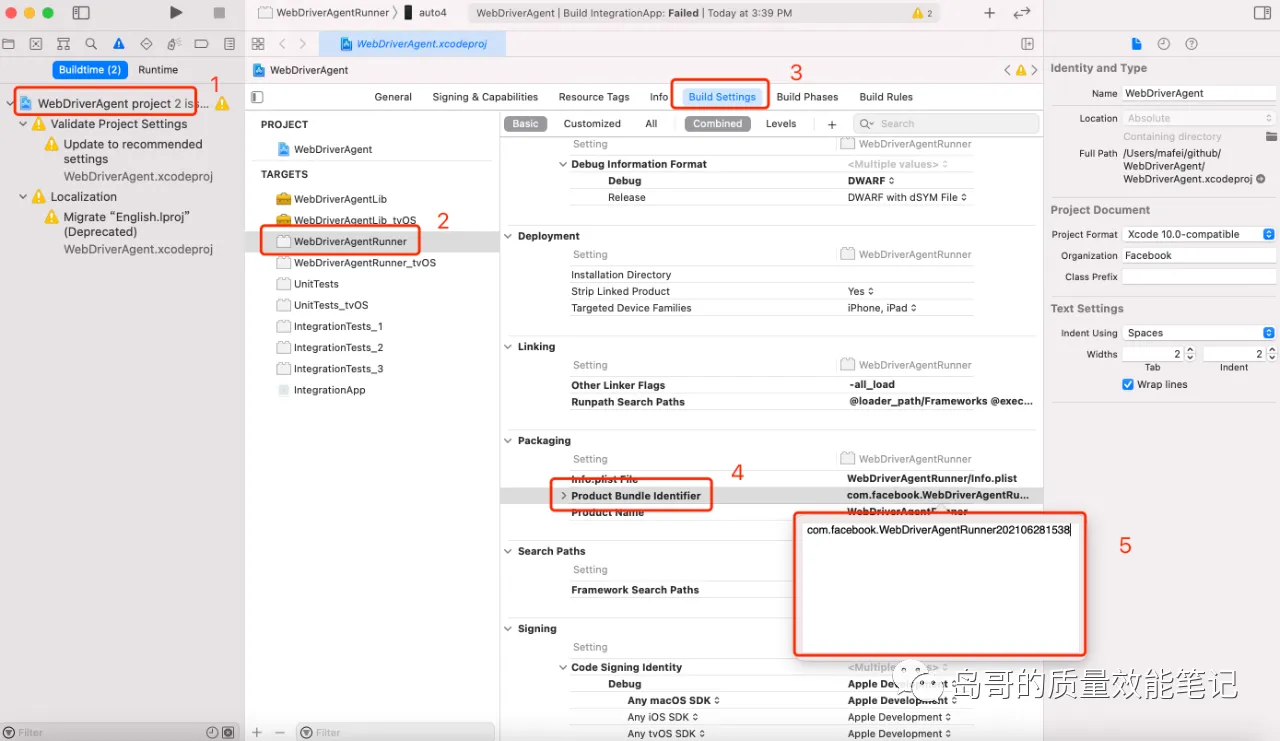Image resolution: width=1280 pixels, height=741 pixels.
Task: Click the code review arrows button
Action: (x=1021, y=13)
